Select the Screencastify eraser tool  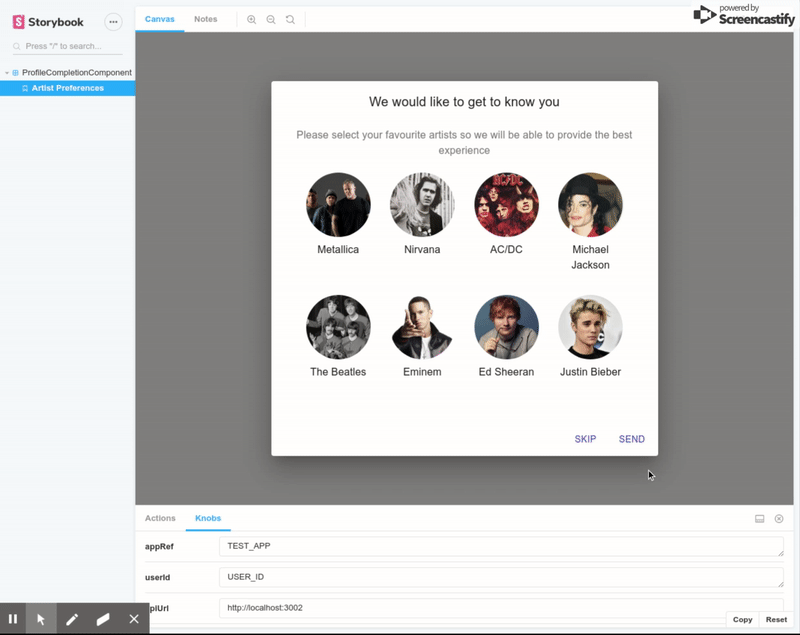pos(103,619)
